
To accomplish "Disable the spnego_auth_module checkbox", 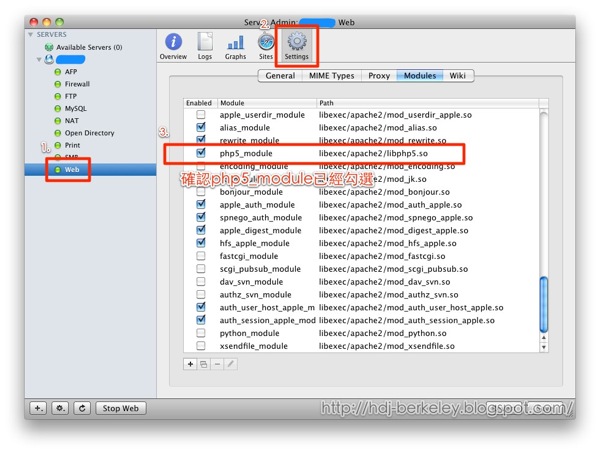I will pos(201,217).
